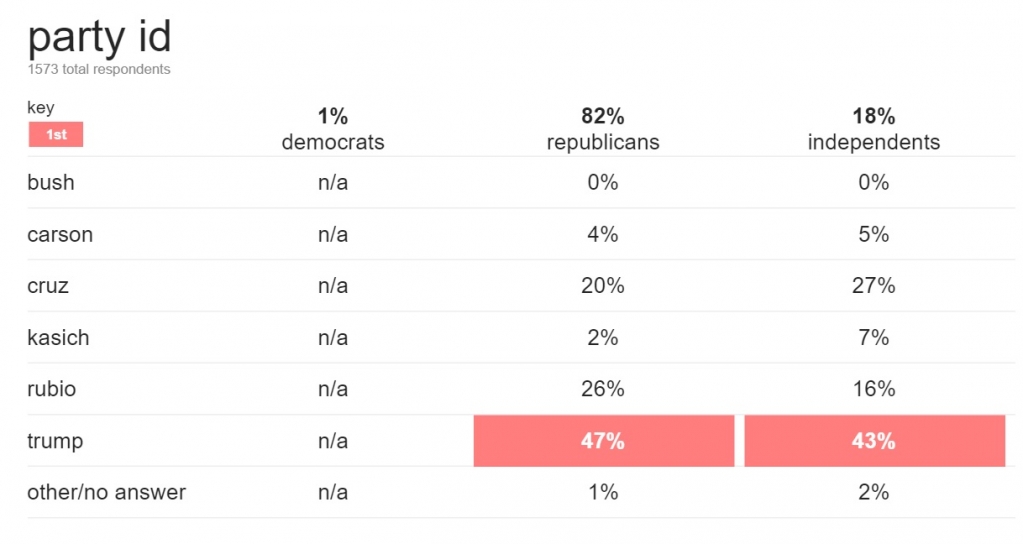Viewport: 1023px width, 544px height.
Task: Select the republicans column header
Action: point(603,130)
